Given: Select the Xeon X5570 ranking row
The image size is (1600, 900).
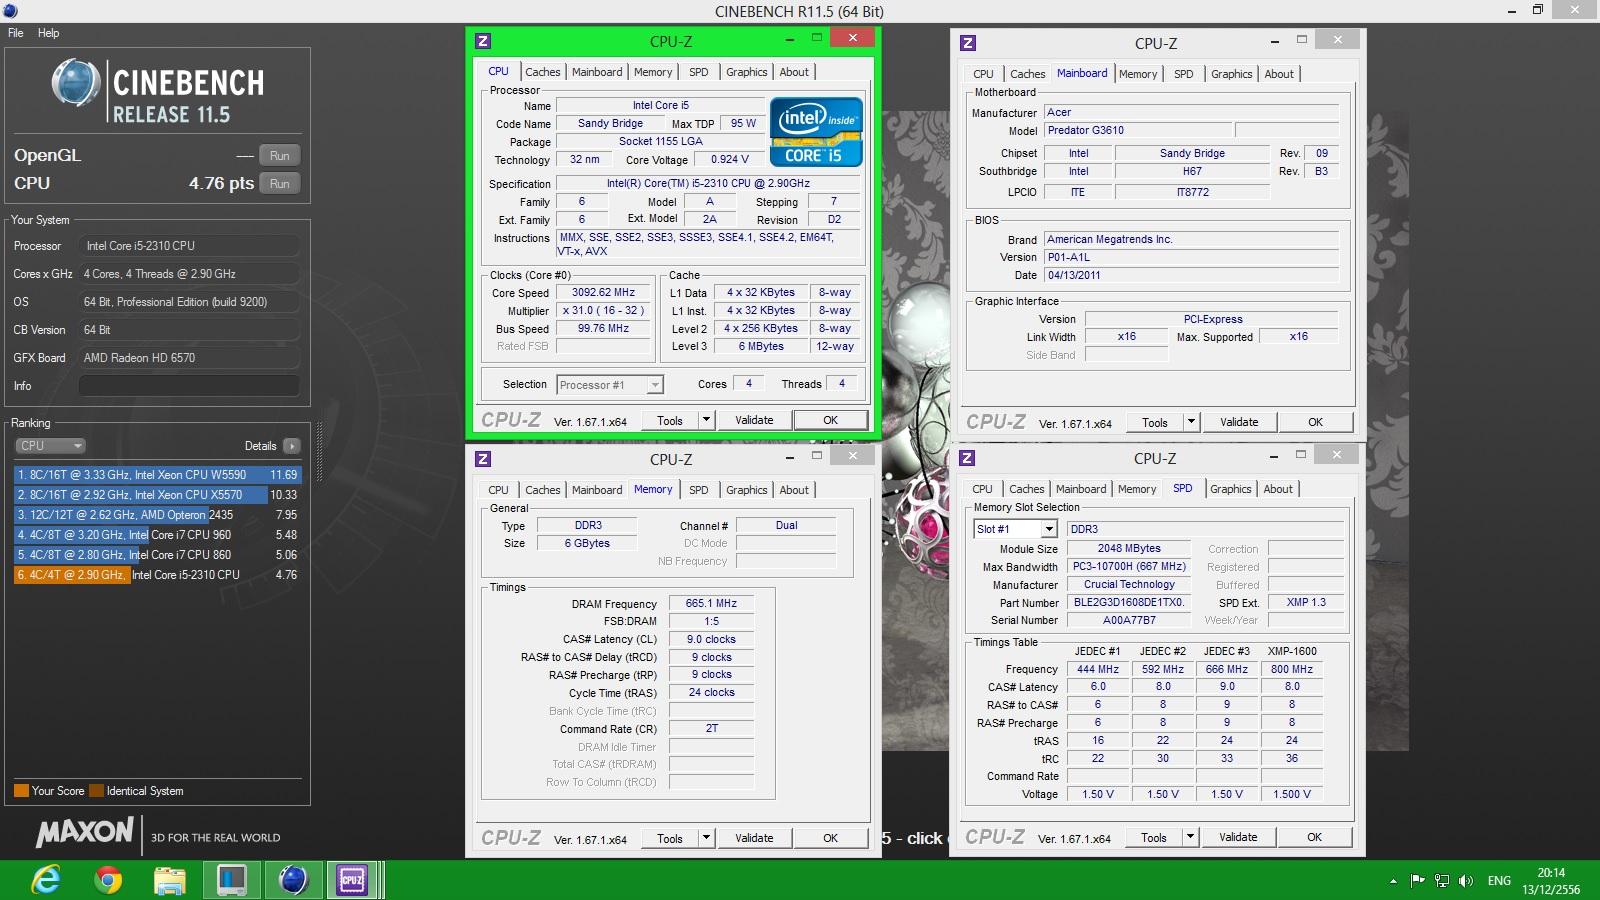Looking at the screenshot, I should pos(157,495).
